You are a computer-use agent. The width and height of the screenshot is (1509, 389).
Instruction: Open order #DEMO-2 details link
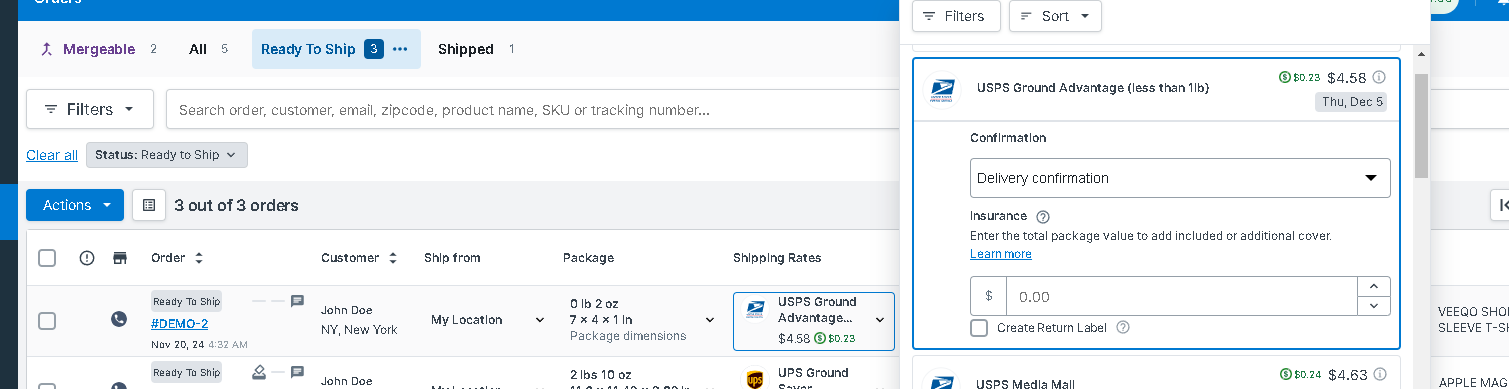[x=180, y=324]
